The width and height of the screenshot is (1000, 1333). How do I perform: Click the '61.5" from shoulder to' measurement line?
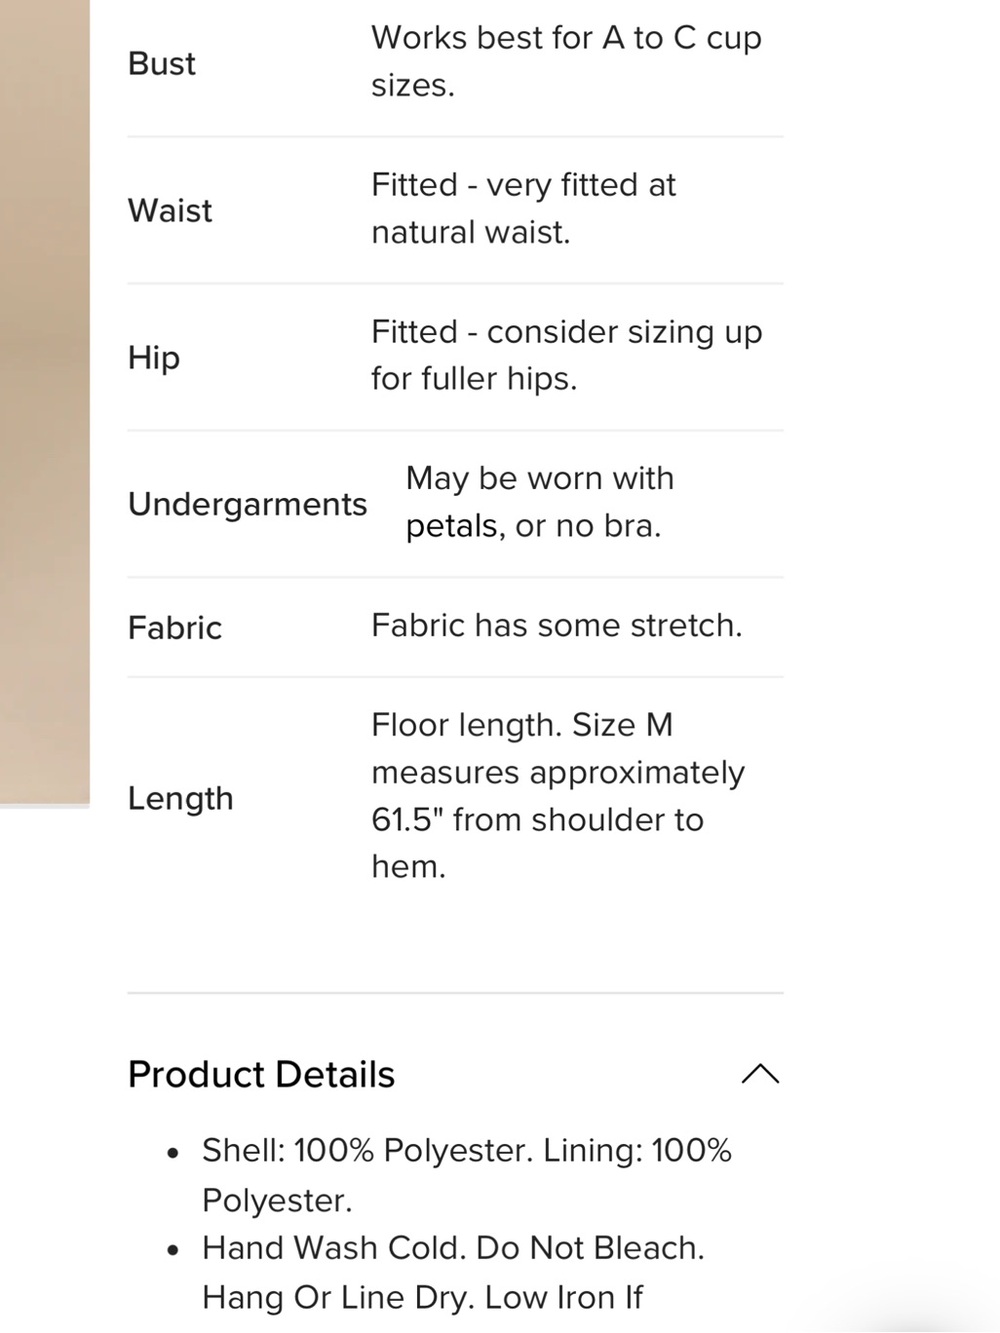pyautogui.click(x=537, y=820)
